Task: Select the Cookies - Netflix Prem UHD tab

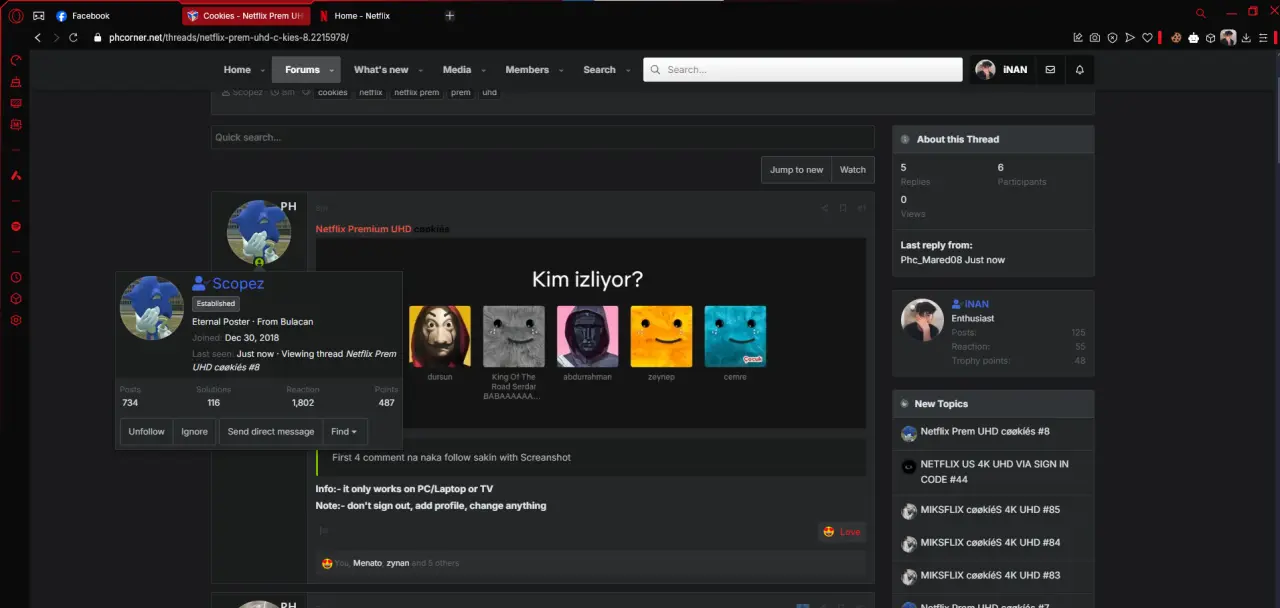Action: 246,16
